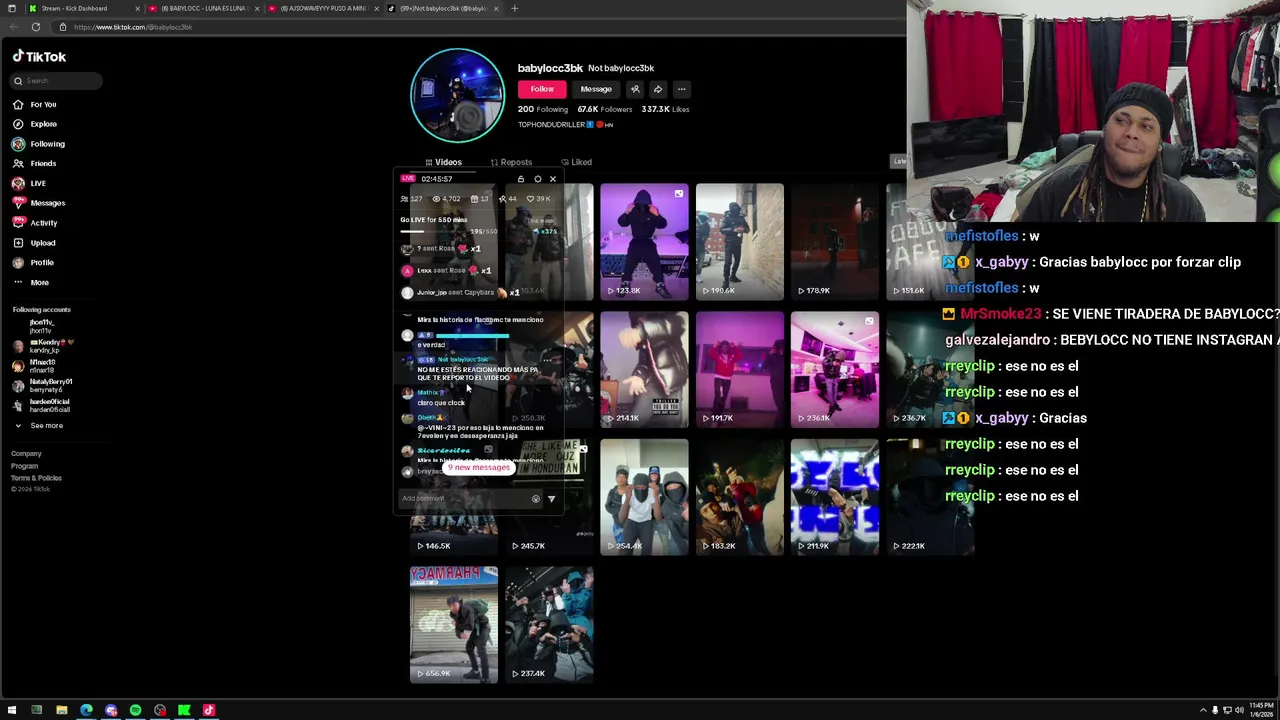The height and width of the screenshot is (720, 1280).
Task: Switch to AJSOWAVEYYY PUSO A MINI tab
Action: tap(322, 8)
